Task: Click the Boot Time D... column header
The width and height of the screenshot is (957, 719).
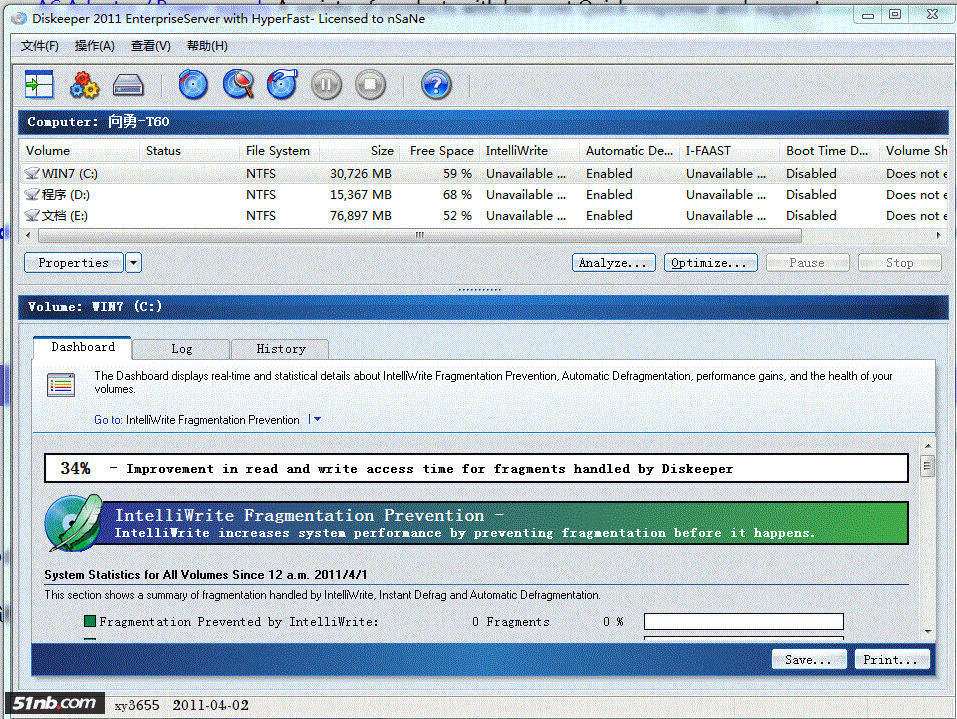Action: 829,151
